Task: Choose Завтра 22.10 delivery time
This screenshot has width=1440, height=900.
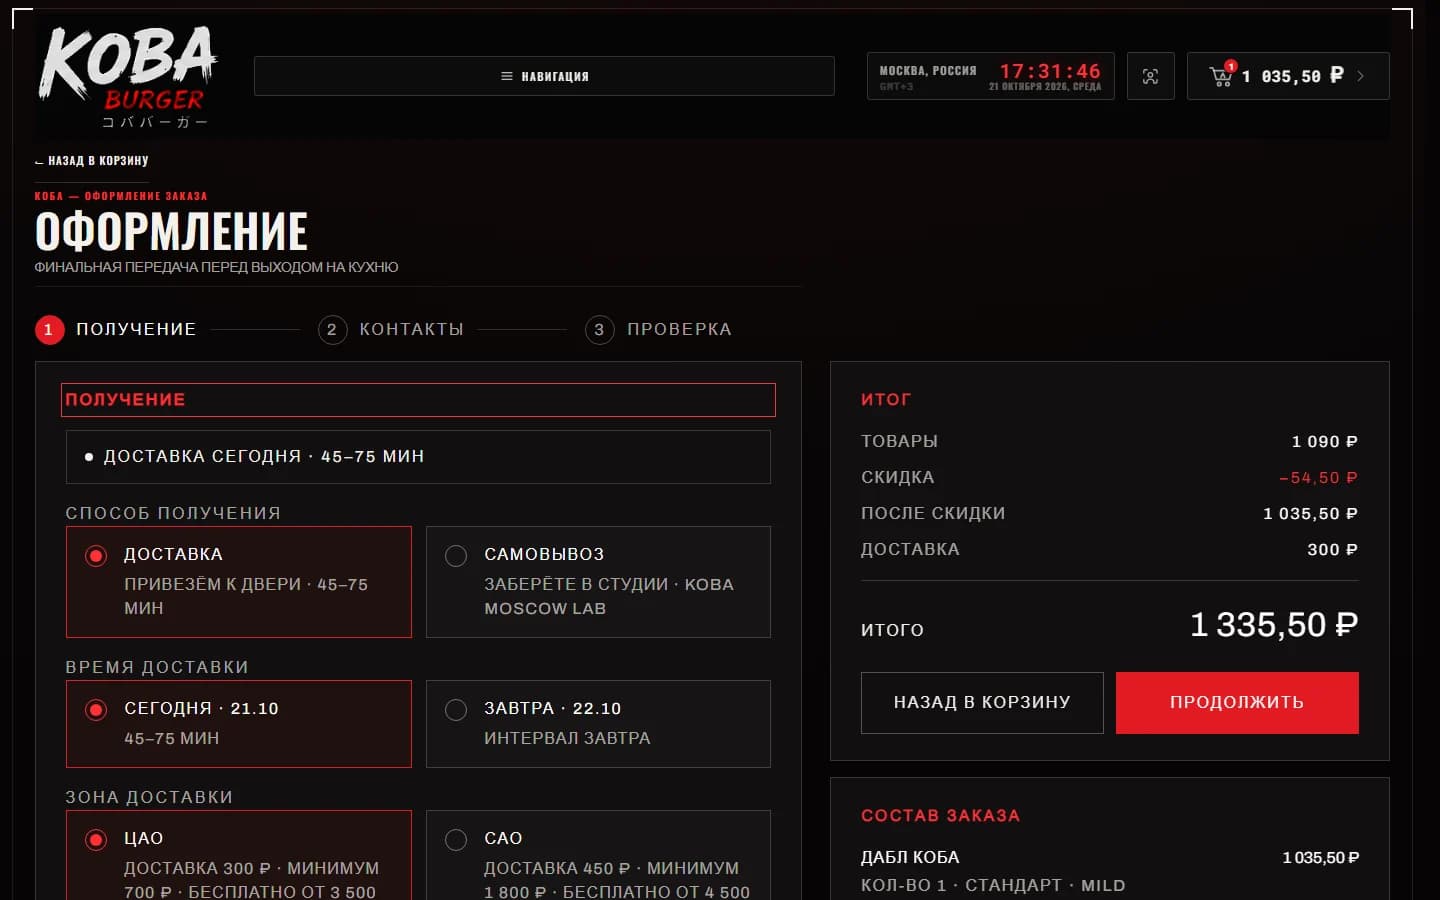Action: coord(598,724)
